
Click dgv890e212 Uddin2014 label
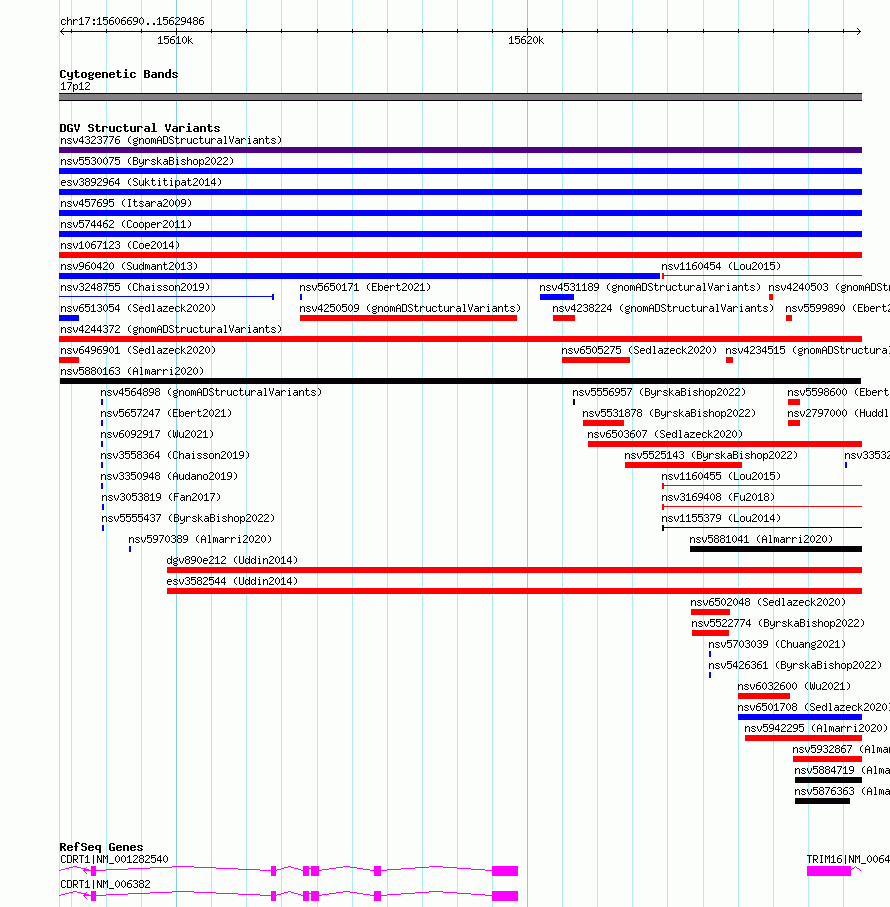point(232,560)
